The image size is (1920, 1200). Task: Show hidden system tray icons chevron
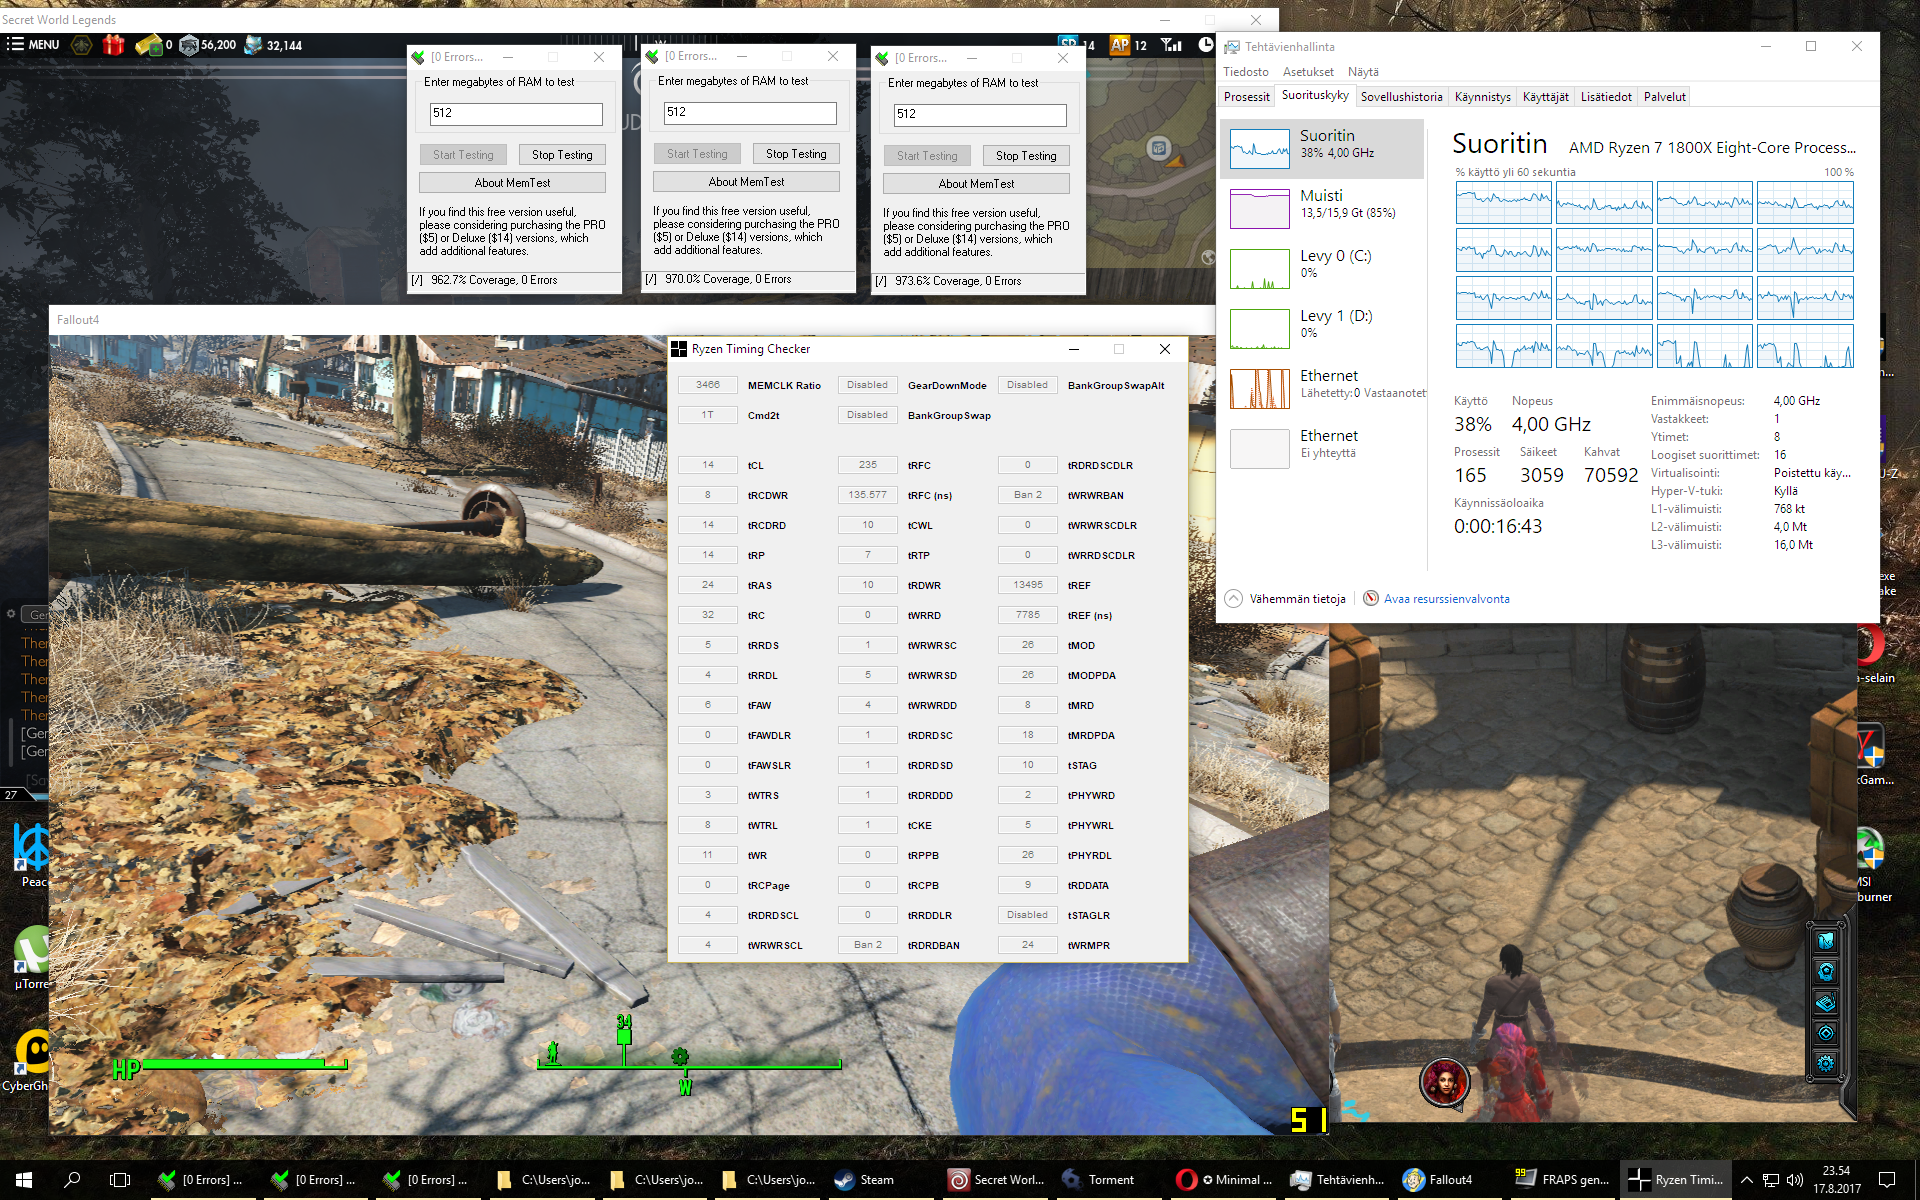click(1746, 1180)
